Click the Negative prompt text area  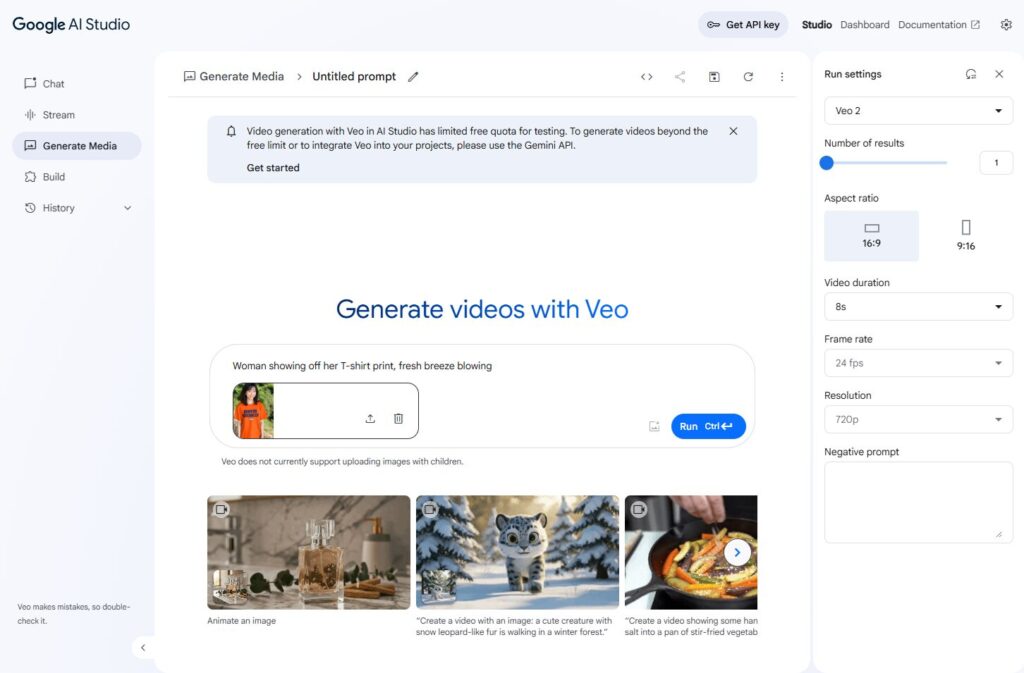pos(918,502)
